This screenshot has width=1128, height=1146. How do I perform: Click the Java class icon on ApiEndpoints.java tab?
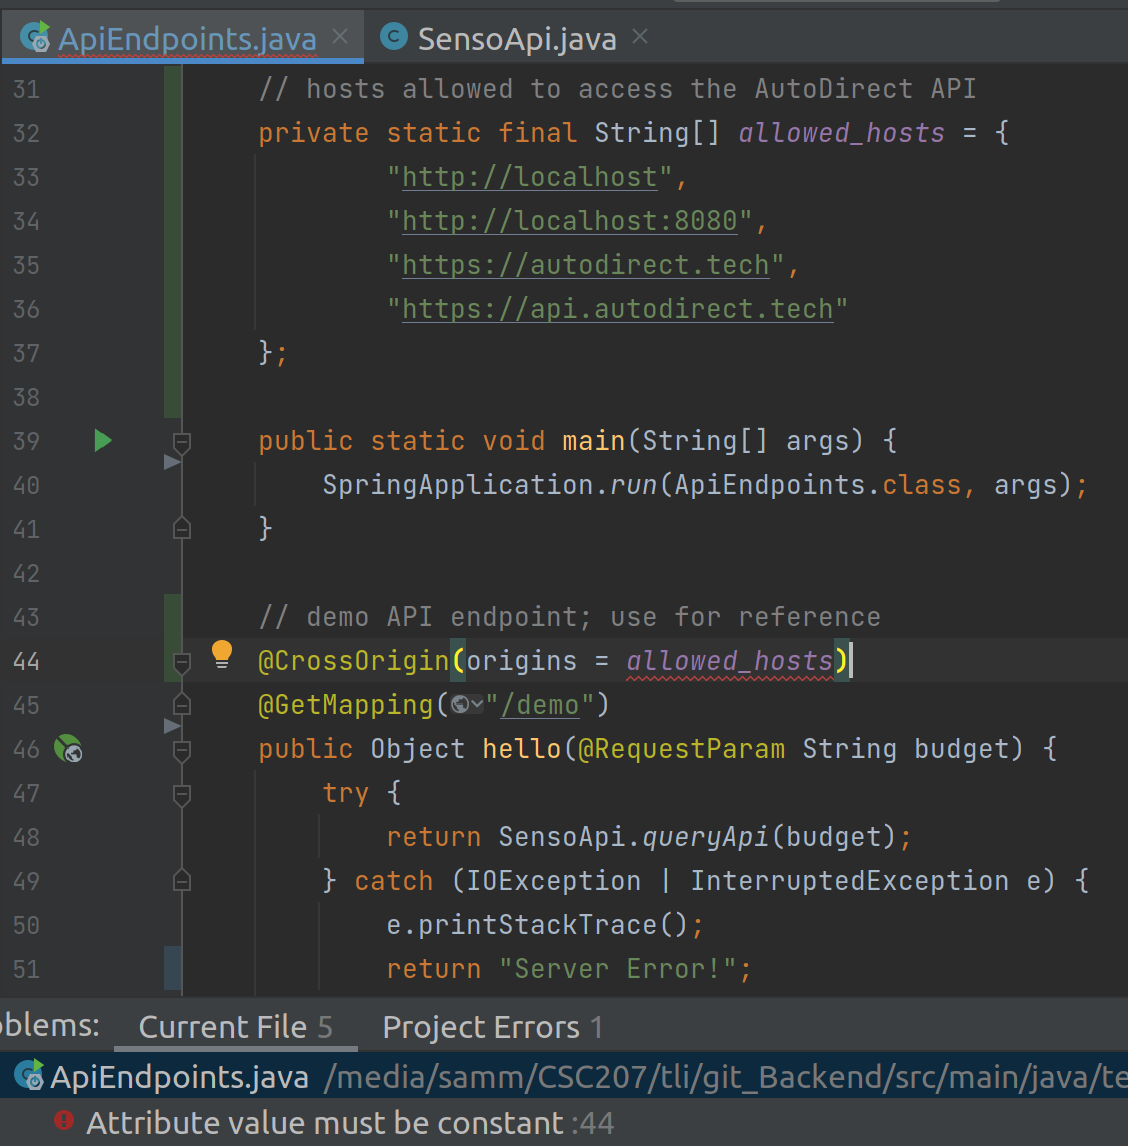tap(36, 37)
